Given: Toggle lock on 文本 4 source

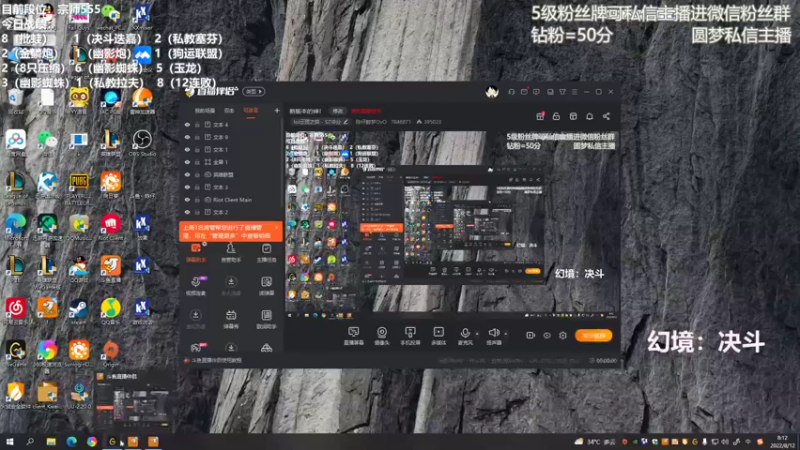Looking at the screenshot, I should (197, 124).
